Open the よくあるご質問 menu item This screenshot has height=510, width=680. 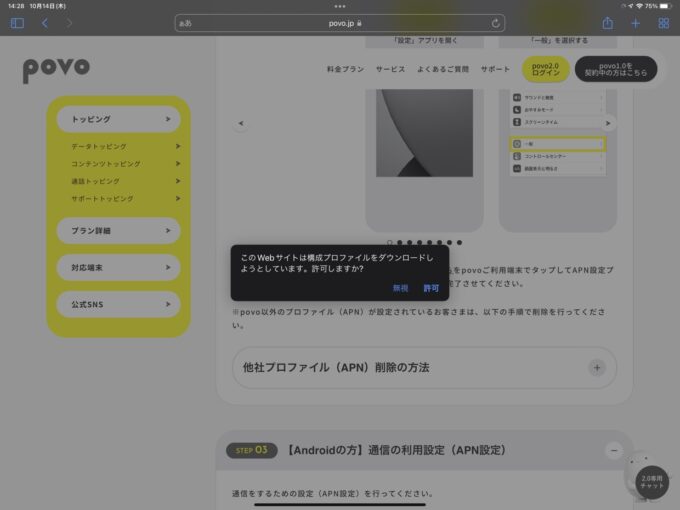(443, 69)
